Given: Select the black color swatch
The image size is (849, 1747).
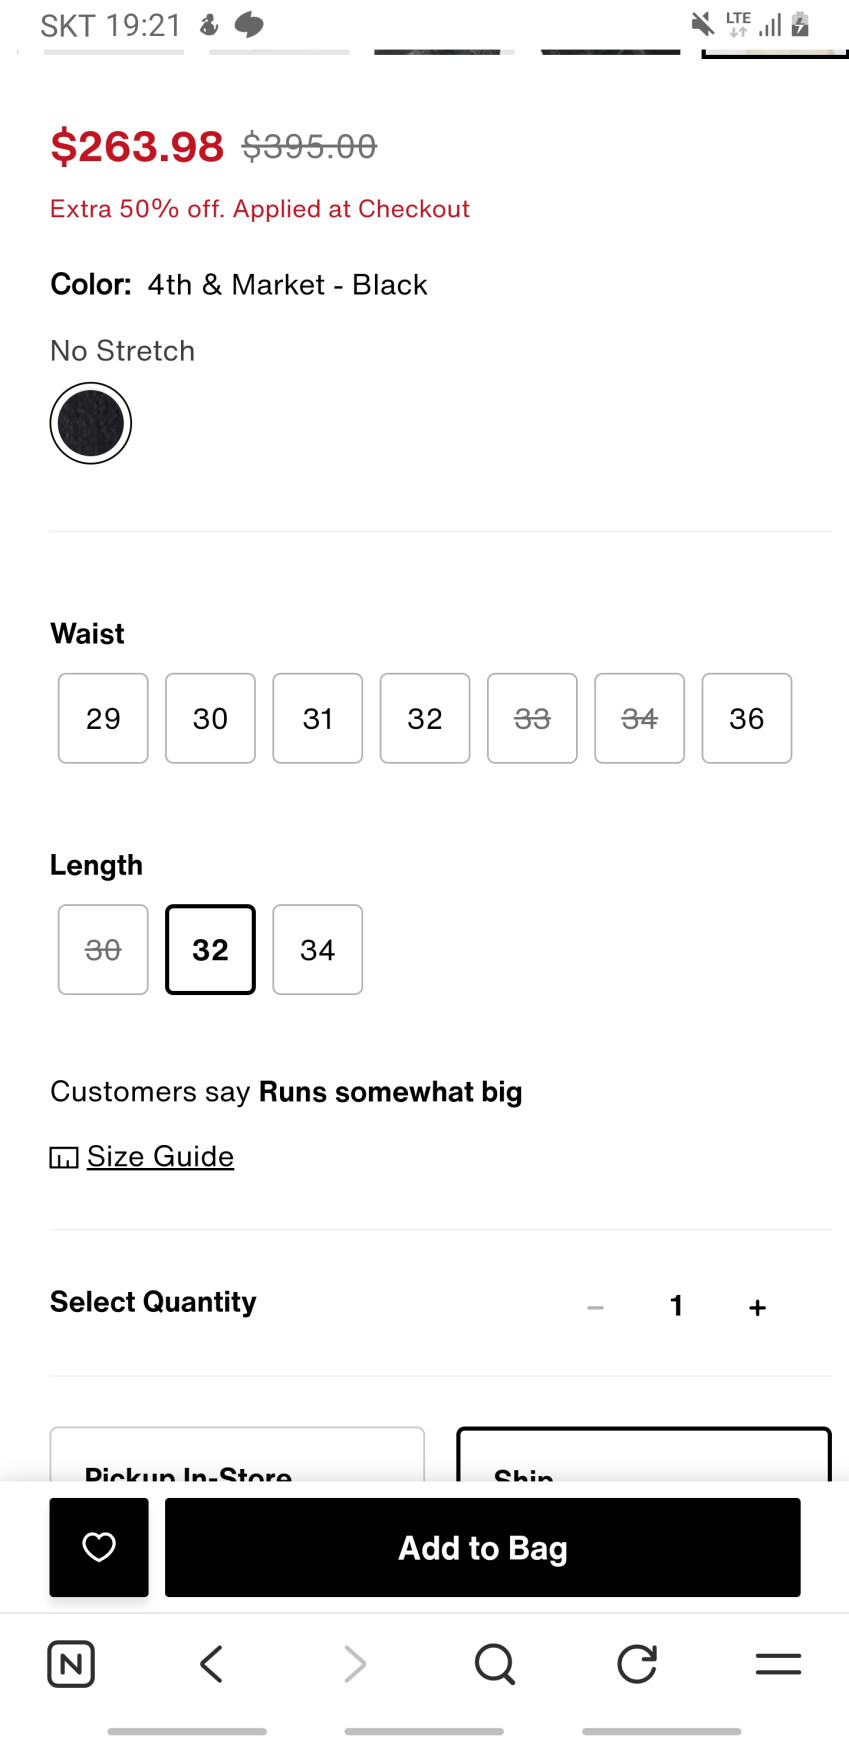Looking at the screenshot, I should tap(91, 423).
